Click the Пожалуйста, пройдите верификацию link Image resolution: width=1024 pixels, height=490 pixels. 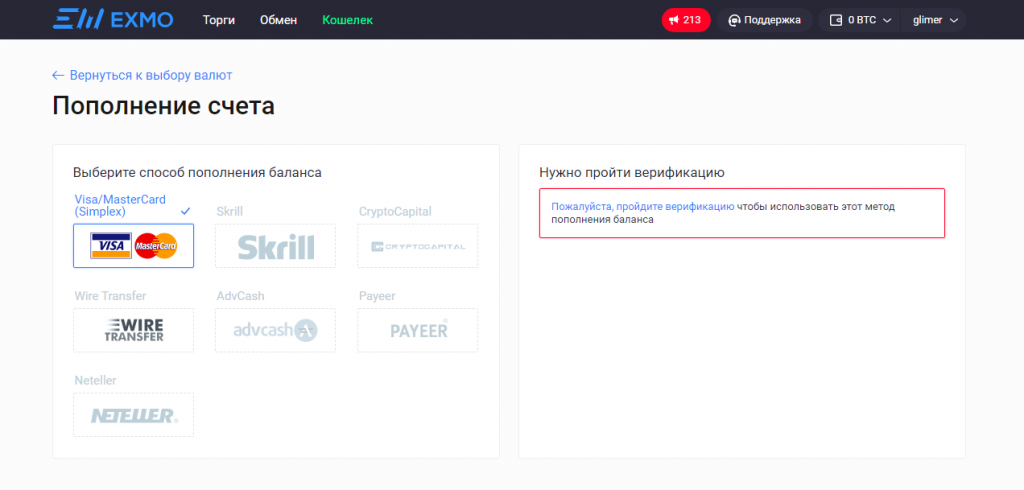coord(642,206)
